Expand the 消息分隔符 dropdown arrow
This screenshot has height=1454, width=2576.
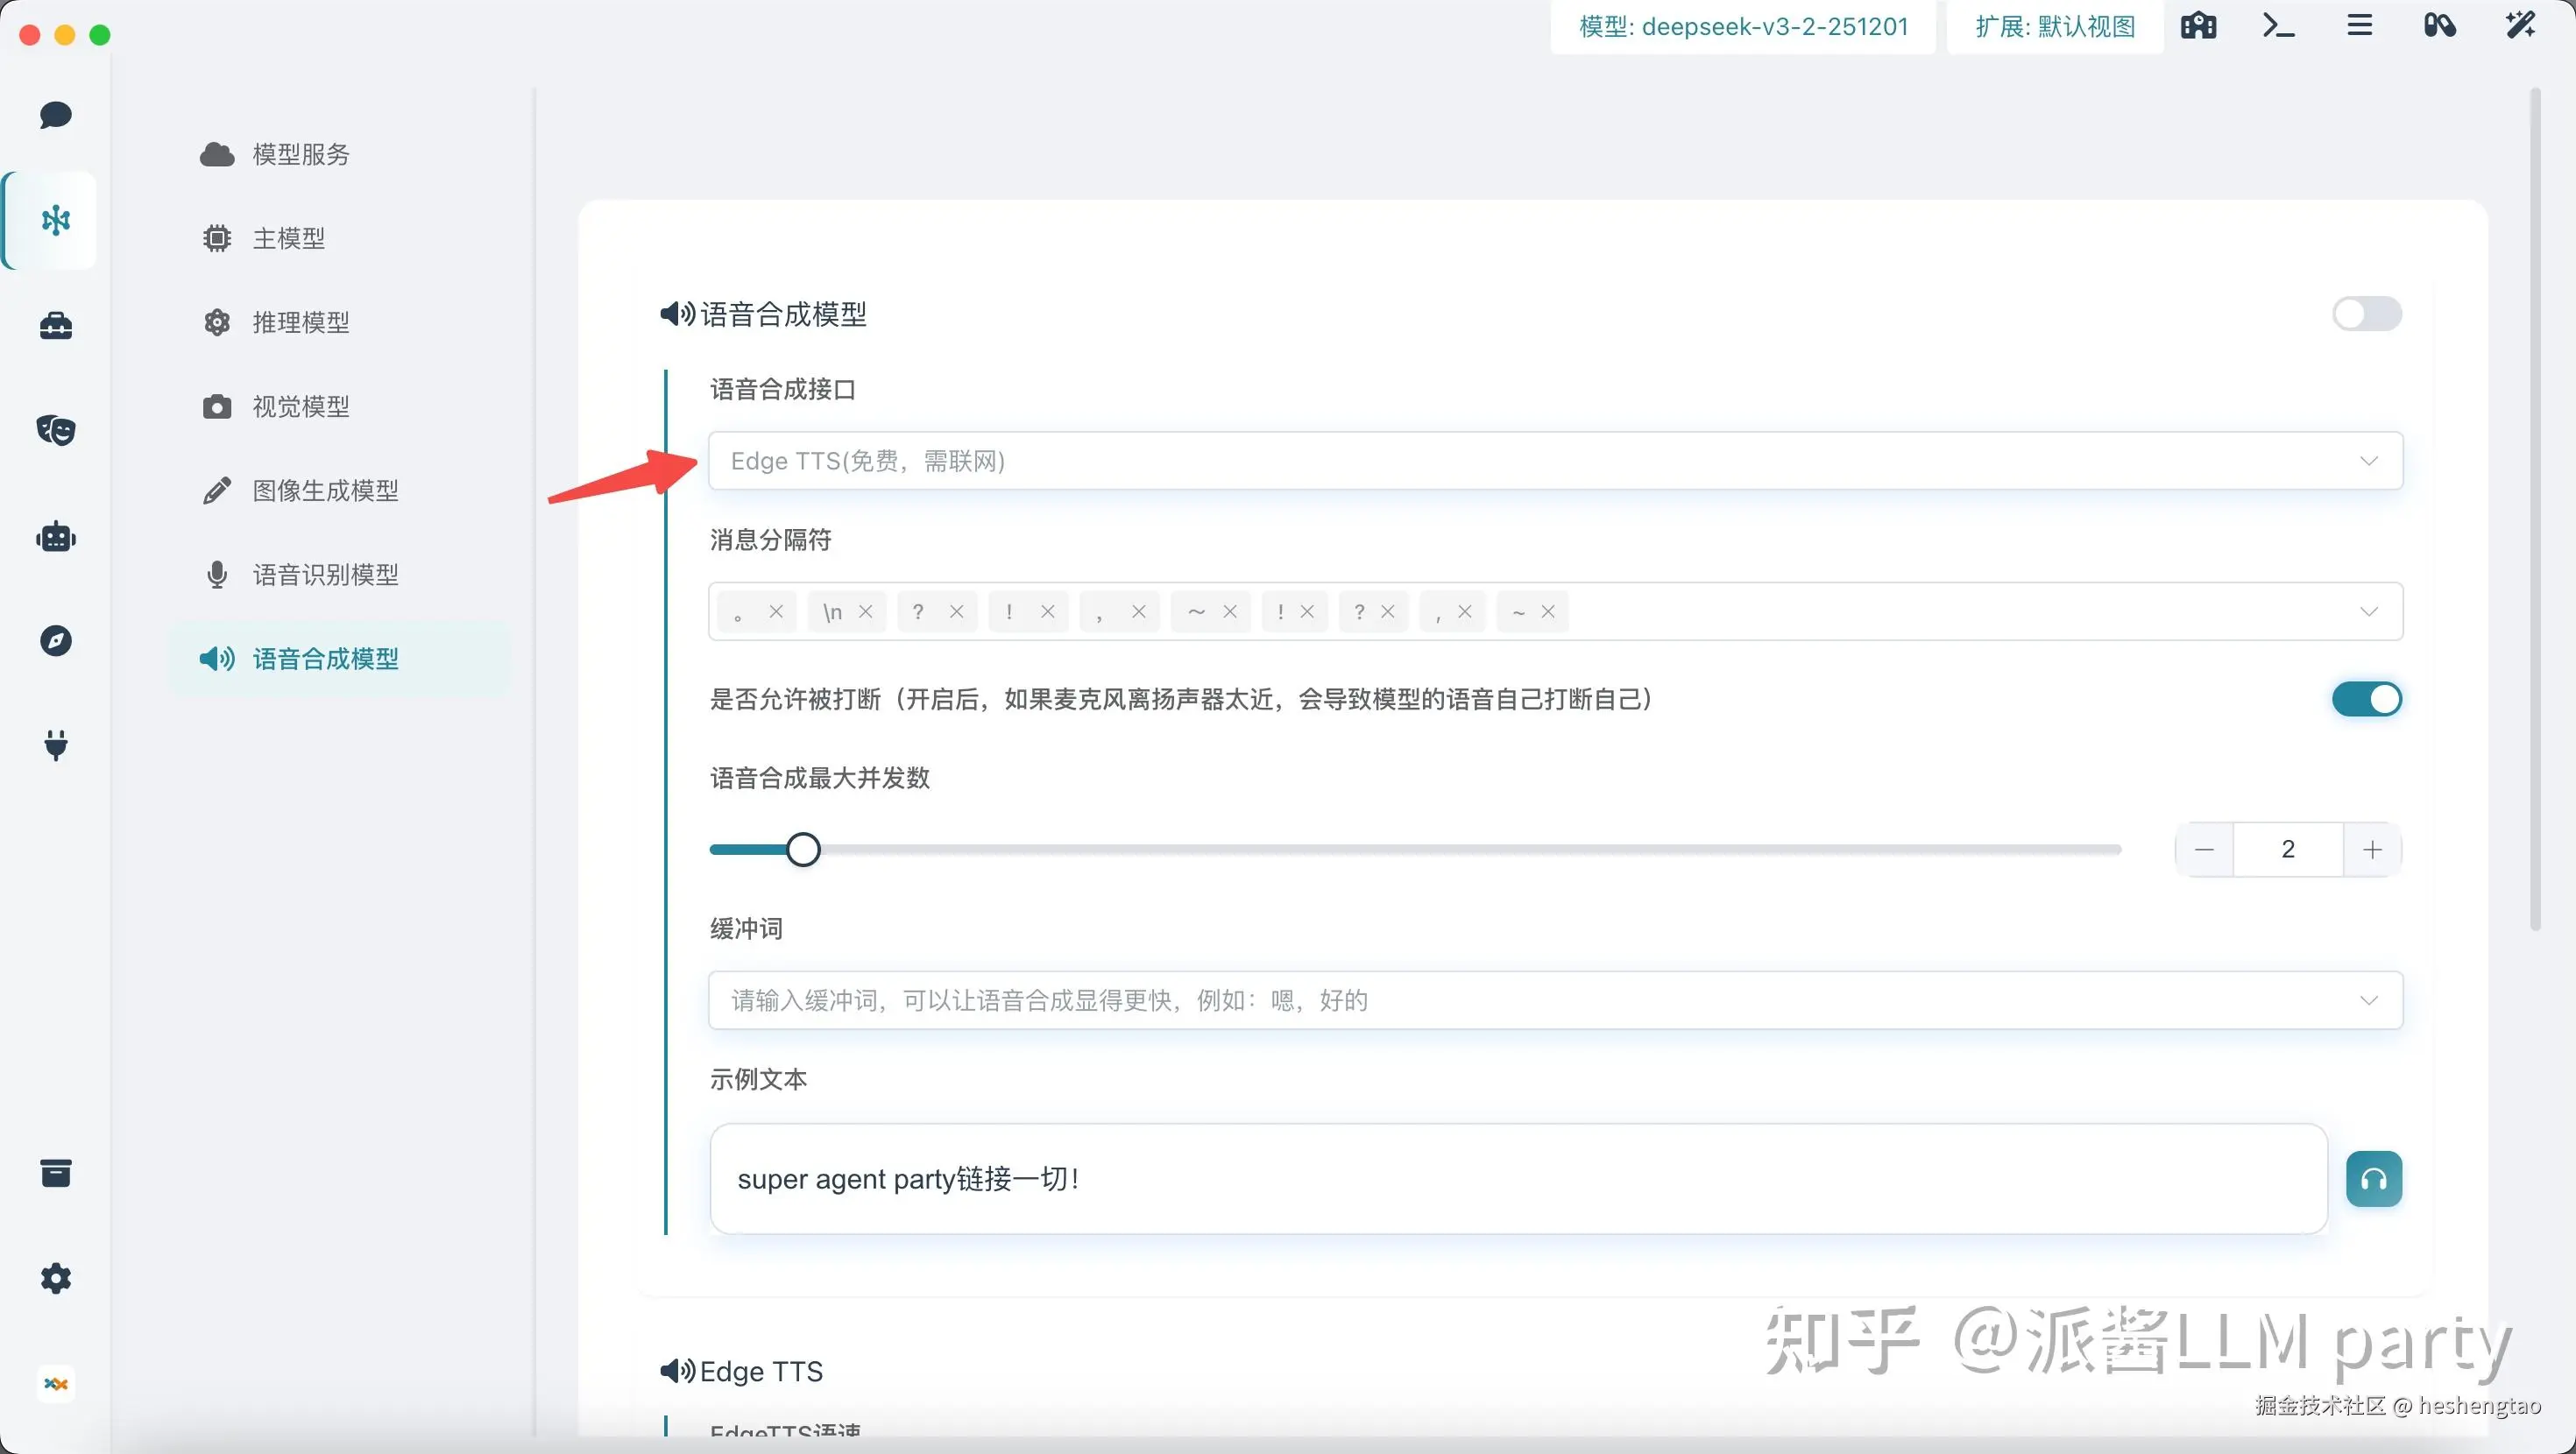(x=2368, y=612)
